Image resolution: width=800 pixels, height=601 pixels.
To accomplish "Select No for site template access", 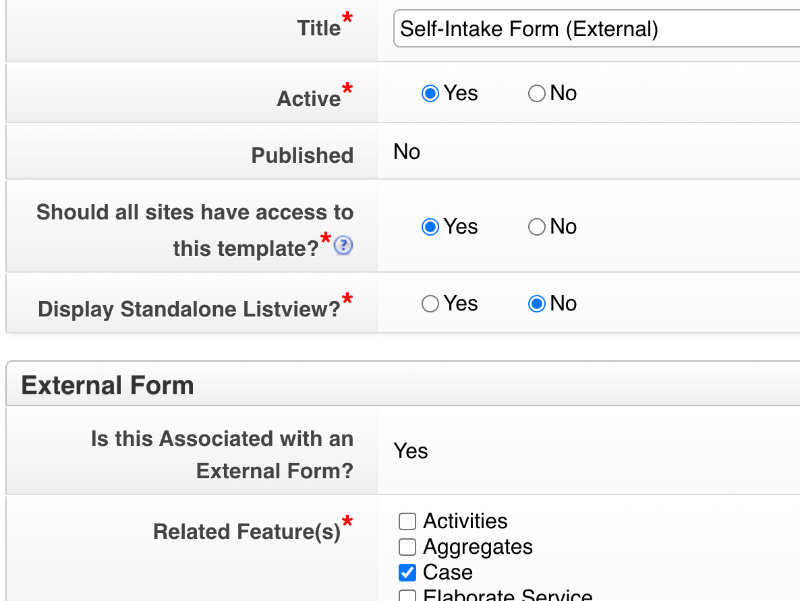I will tap(536, 226).
